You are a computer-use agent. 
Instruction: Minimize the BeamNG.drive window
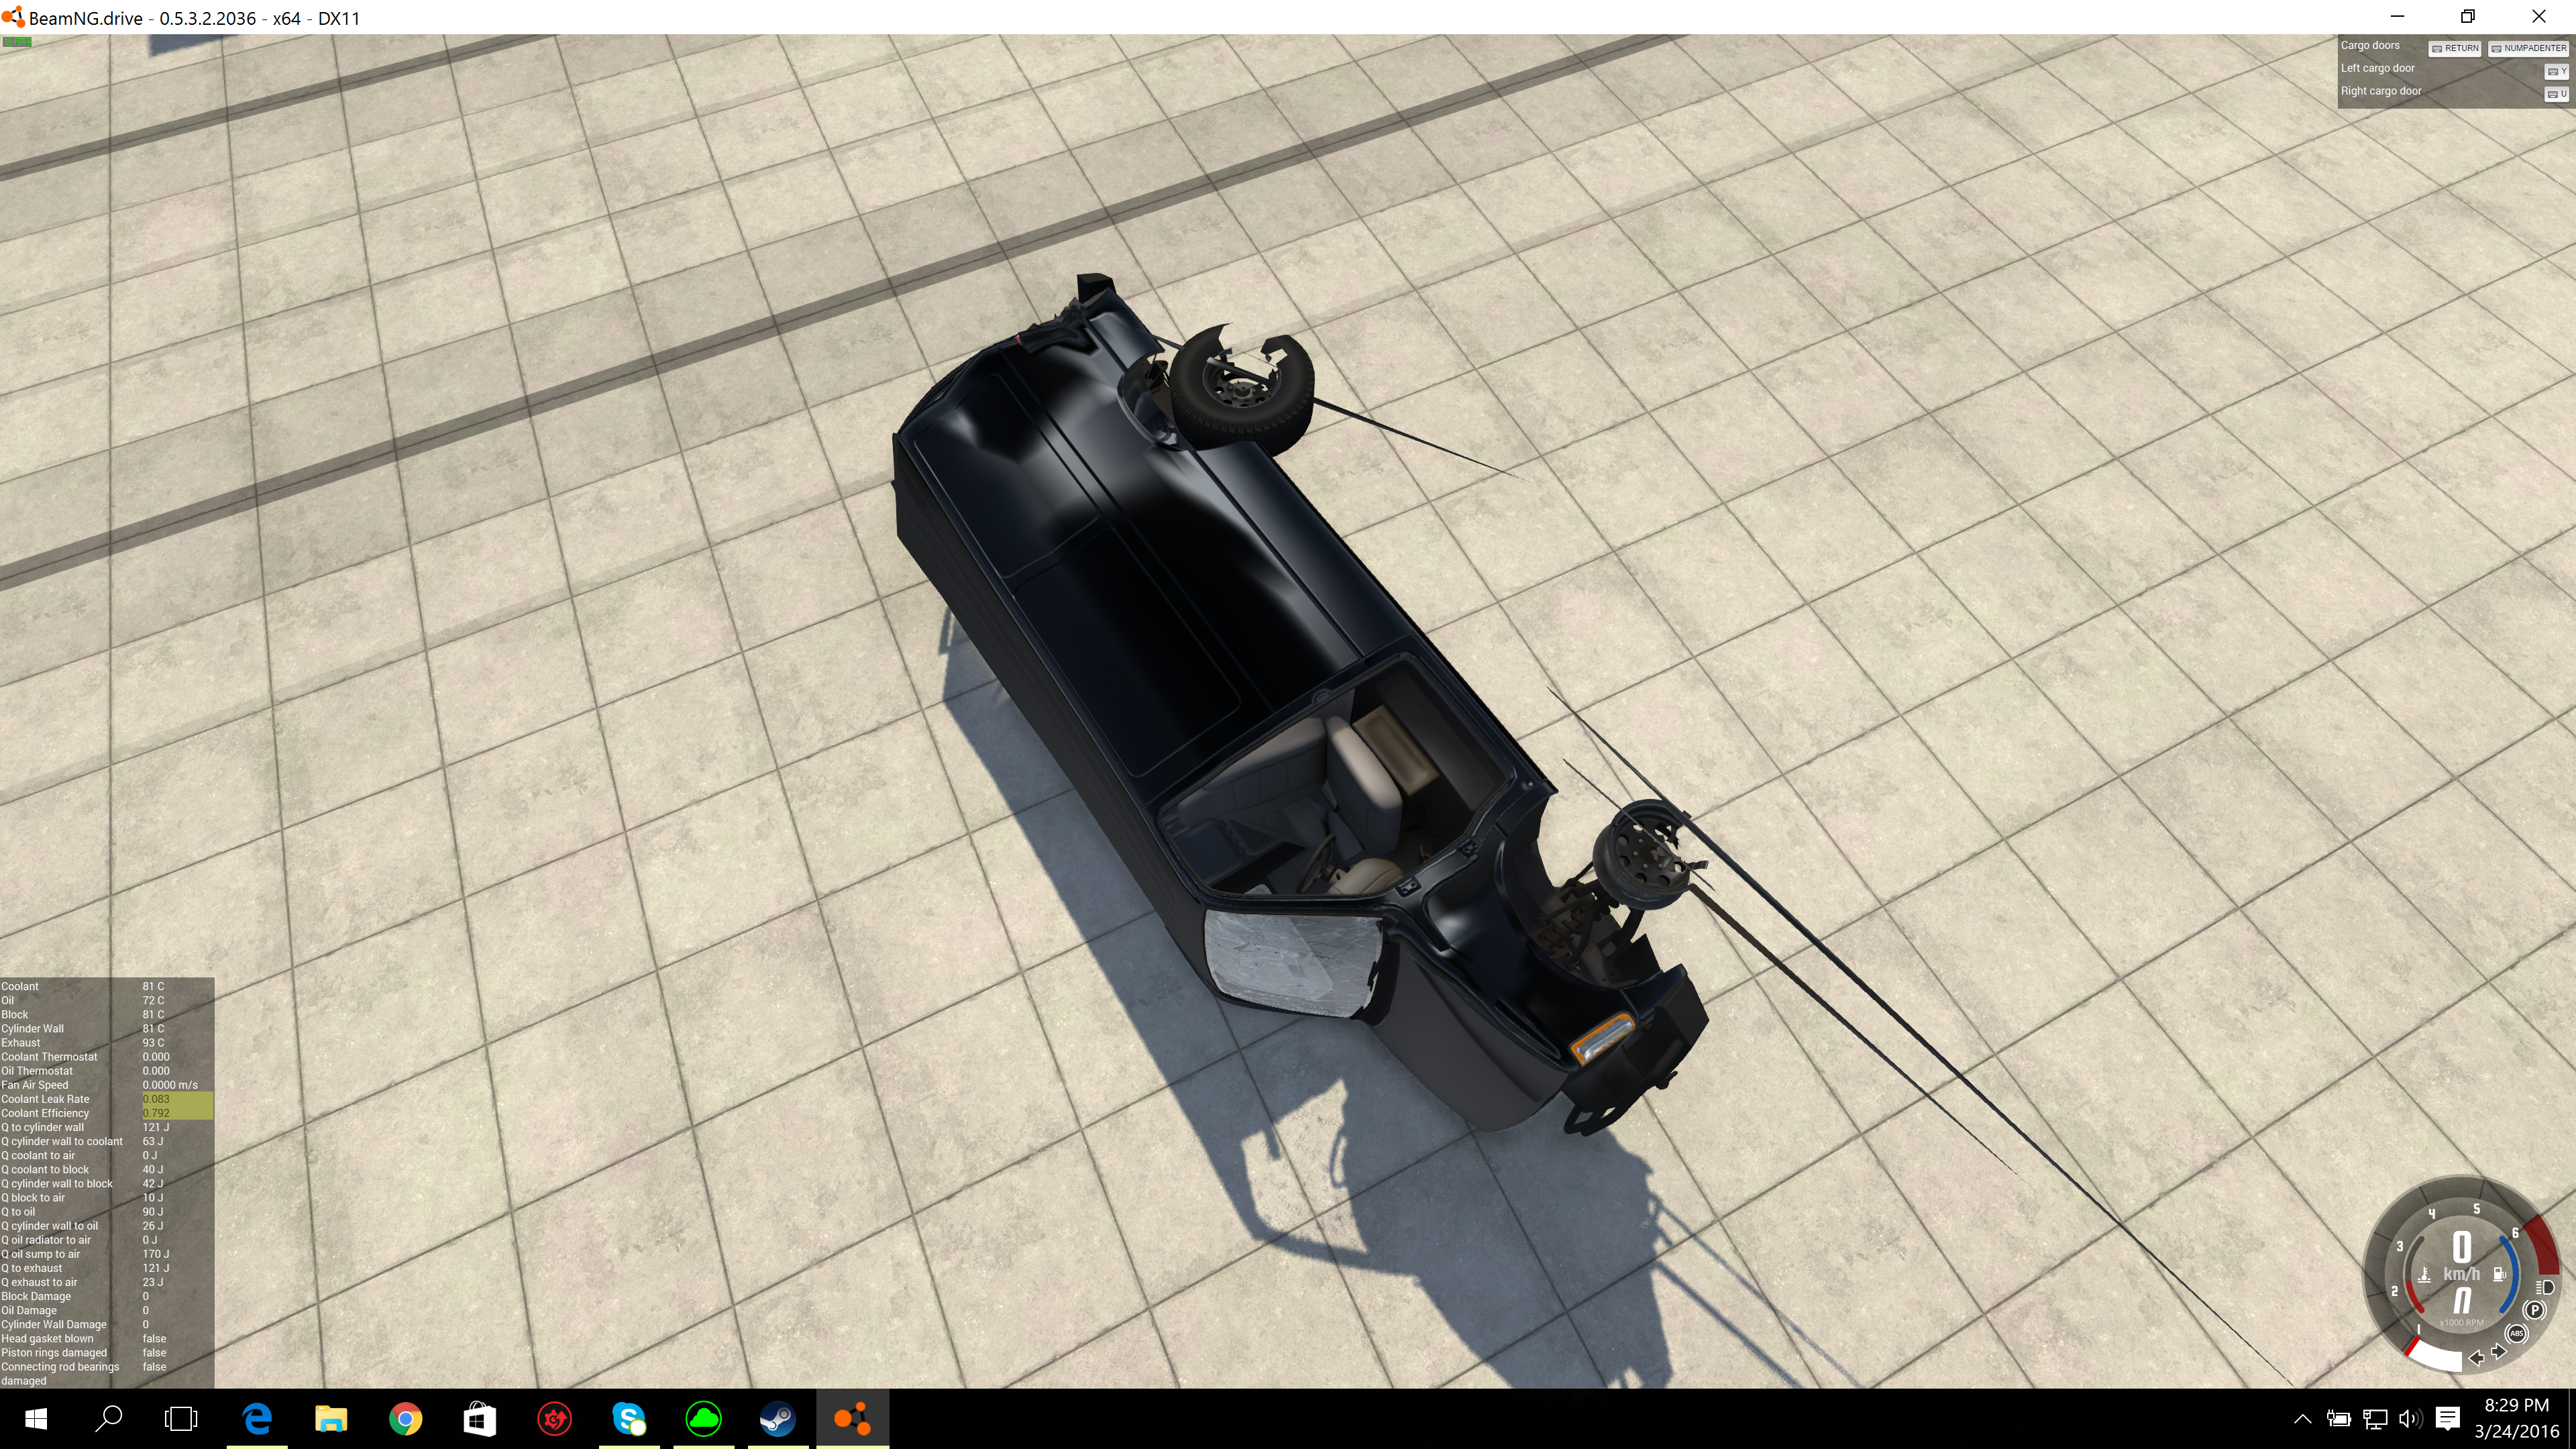coord(2397,17)
